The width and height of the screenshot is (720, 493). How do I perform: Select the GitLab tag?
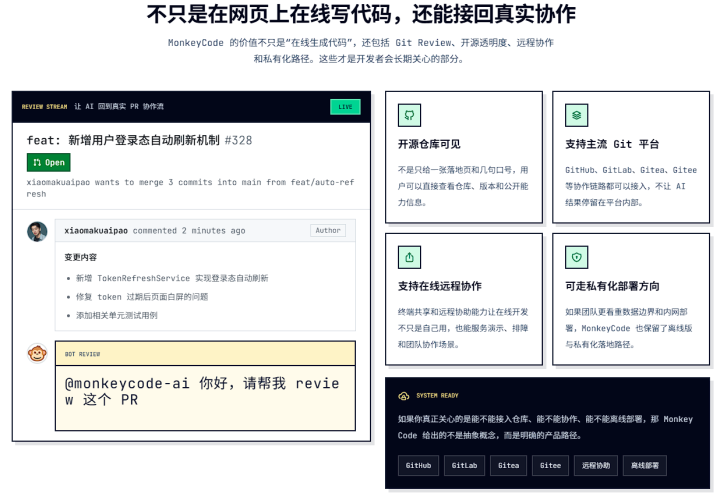(x=464, y=465)
